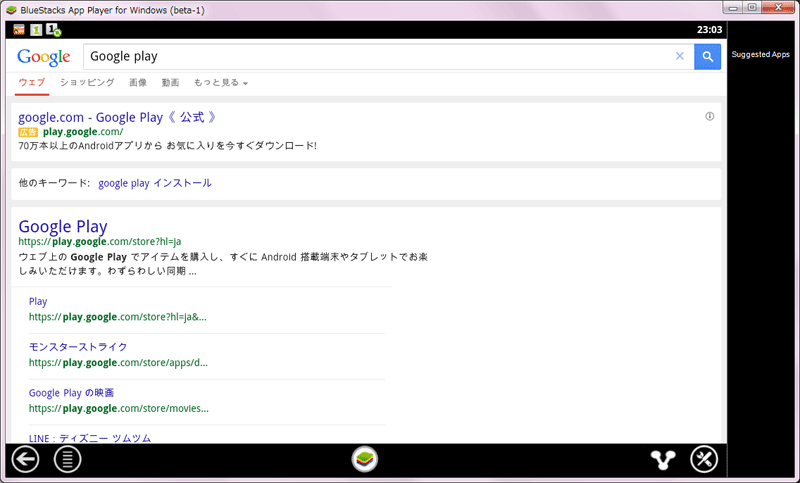
Task: Click the 23:03 clock in status bar
Action: coord(709,30)
